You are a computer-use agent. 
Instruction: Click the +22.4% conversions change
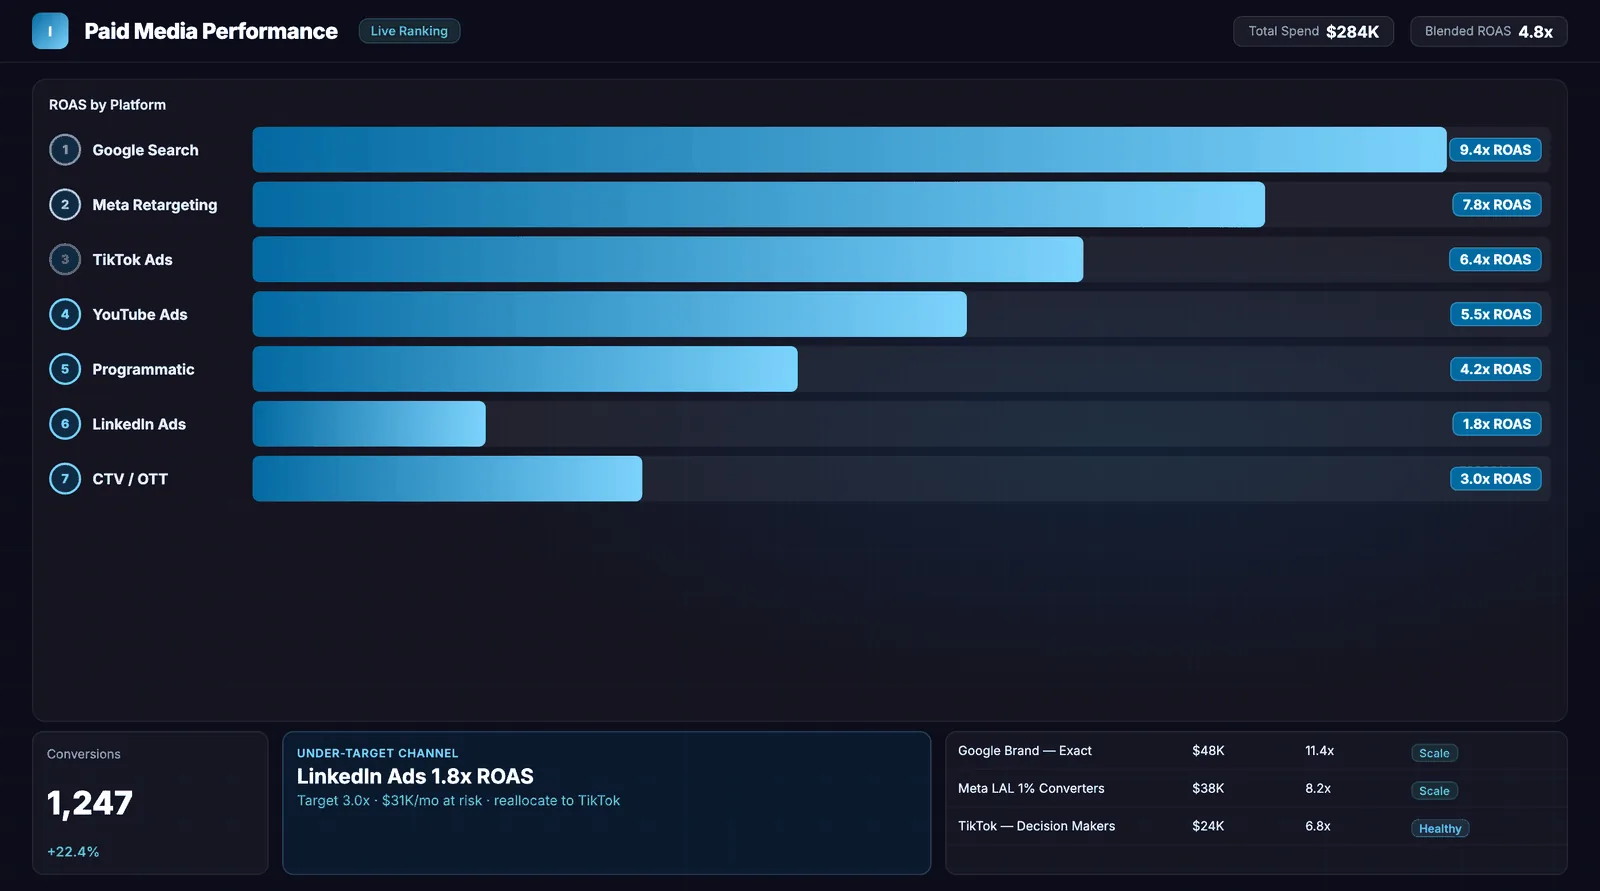73,852
